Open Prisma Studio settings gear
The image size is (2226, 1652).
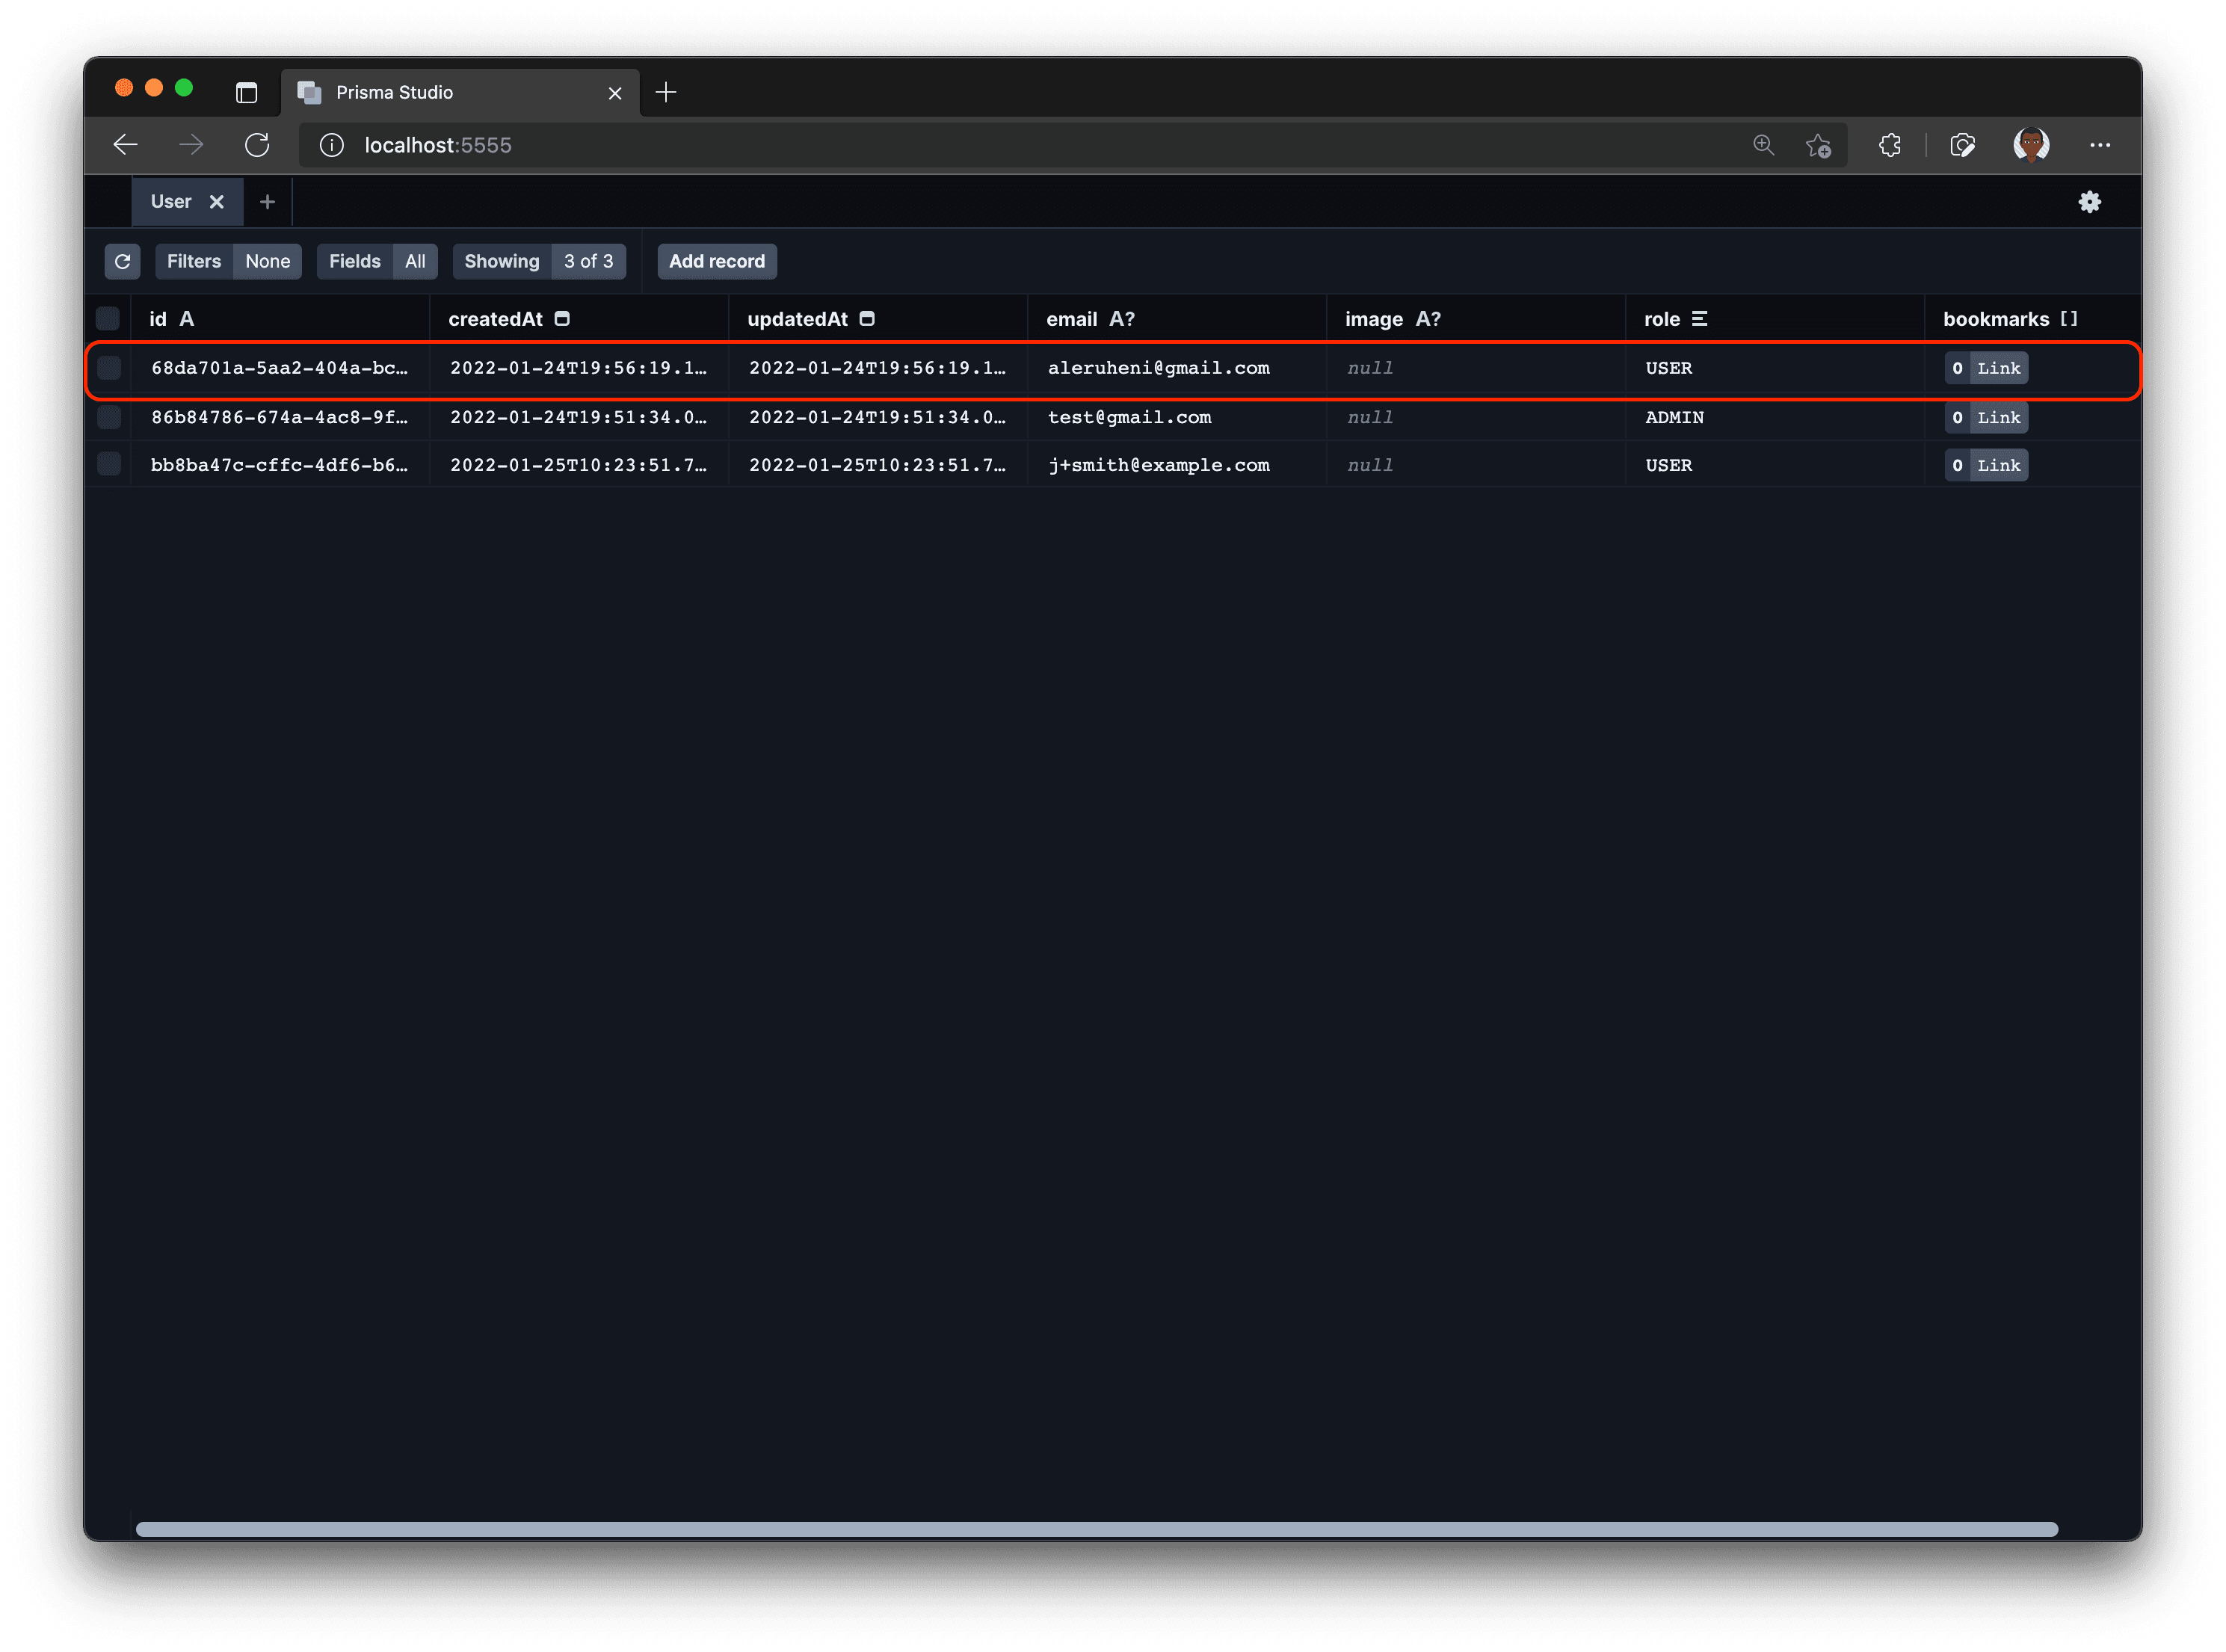[2089, 202]
